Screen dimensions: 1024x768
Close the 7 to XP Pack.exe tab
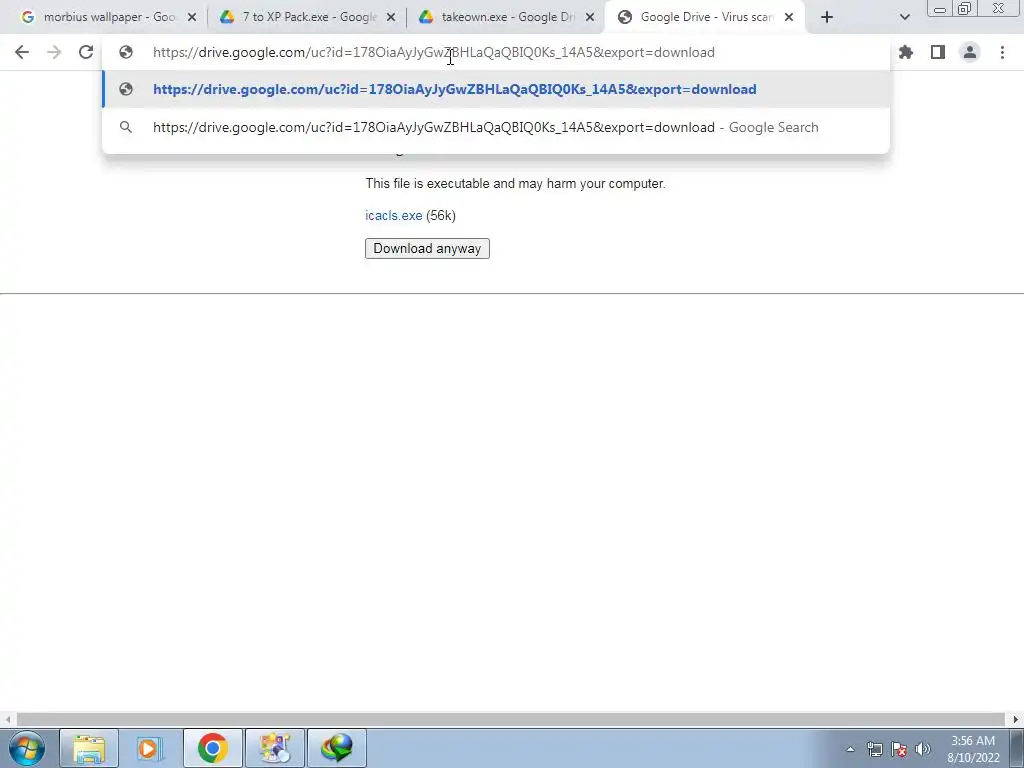391,18
